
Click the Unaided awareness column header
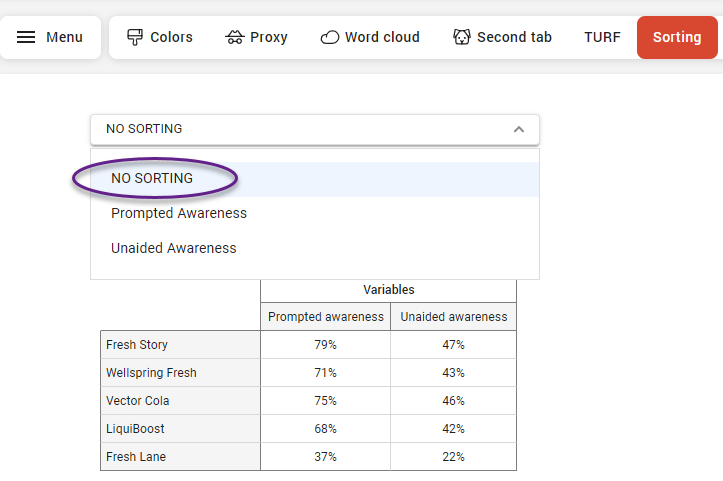(453, 317)
